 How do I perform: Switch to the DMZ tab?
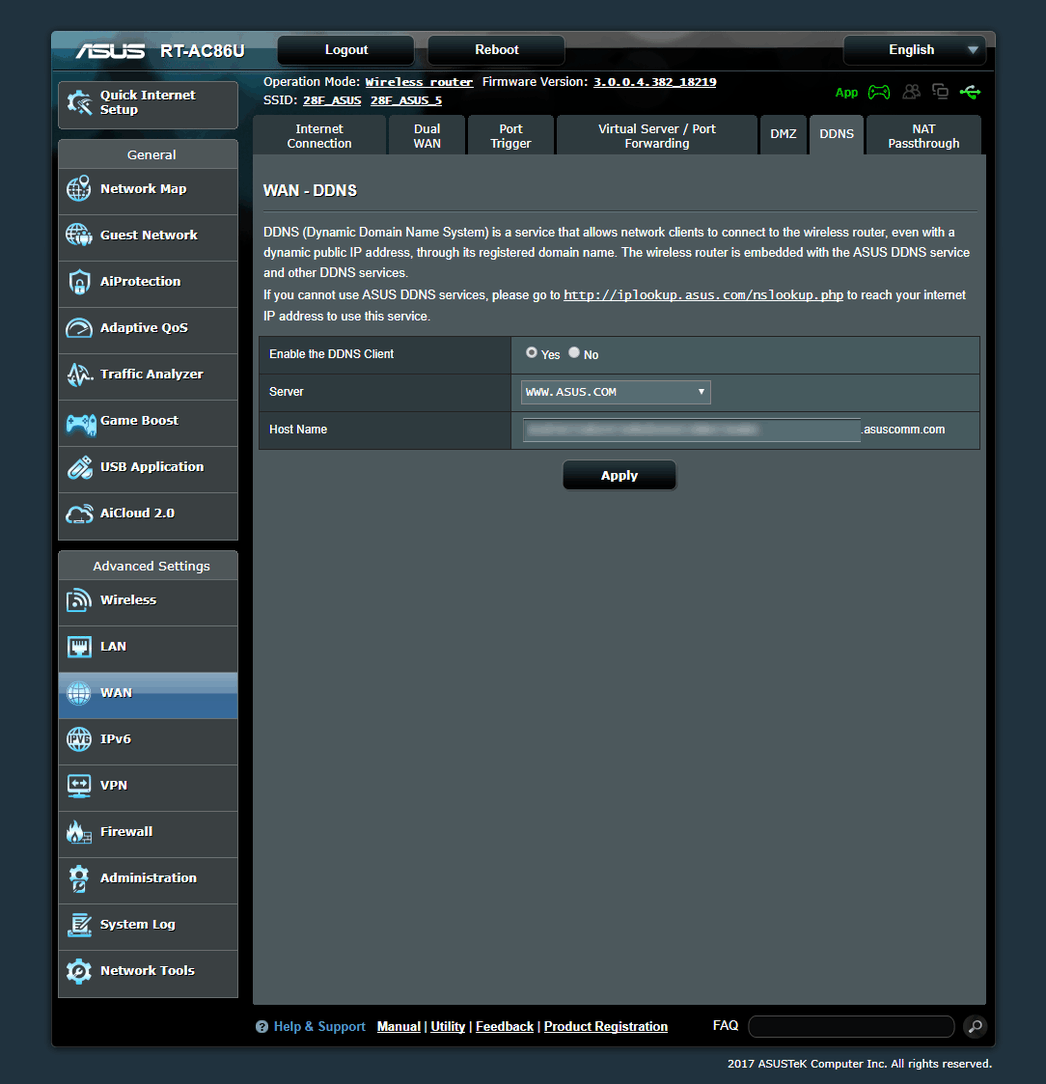tap(783, 134)
